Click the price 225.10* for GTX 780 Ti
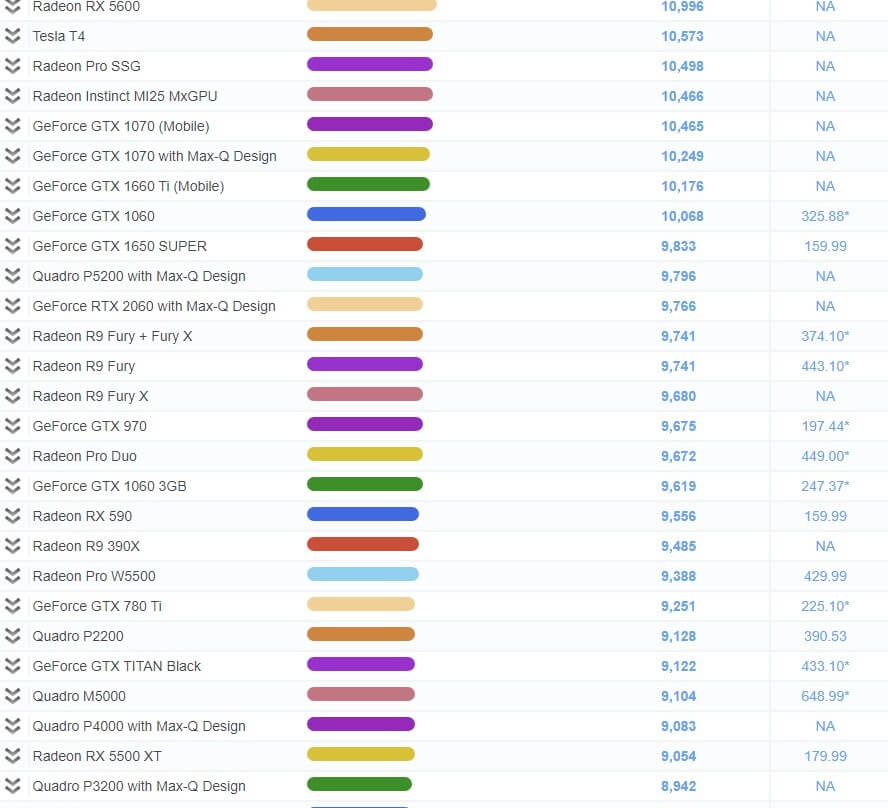This screenshot has height=808, width=888. (825, 606)
